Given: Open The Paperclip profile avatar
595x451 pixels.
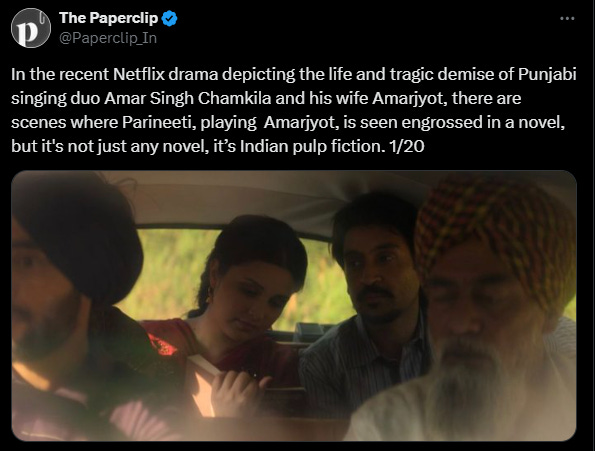Looking at the screenshot, I should coord(31,28).
